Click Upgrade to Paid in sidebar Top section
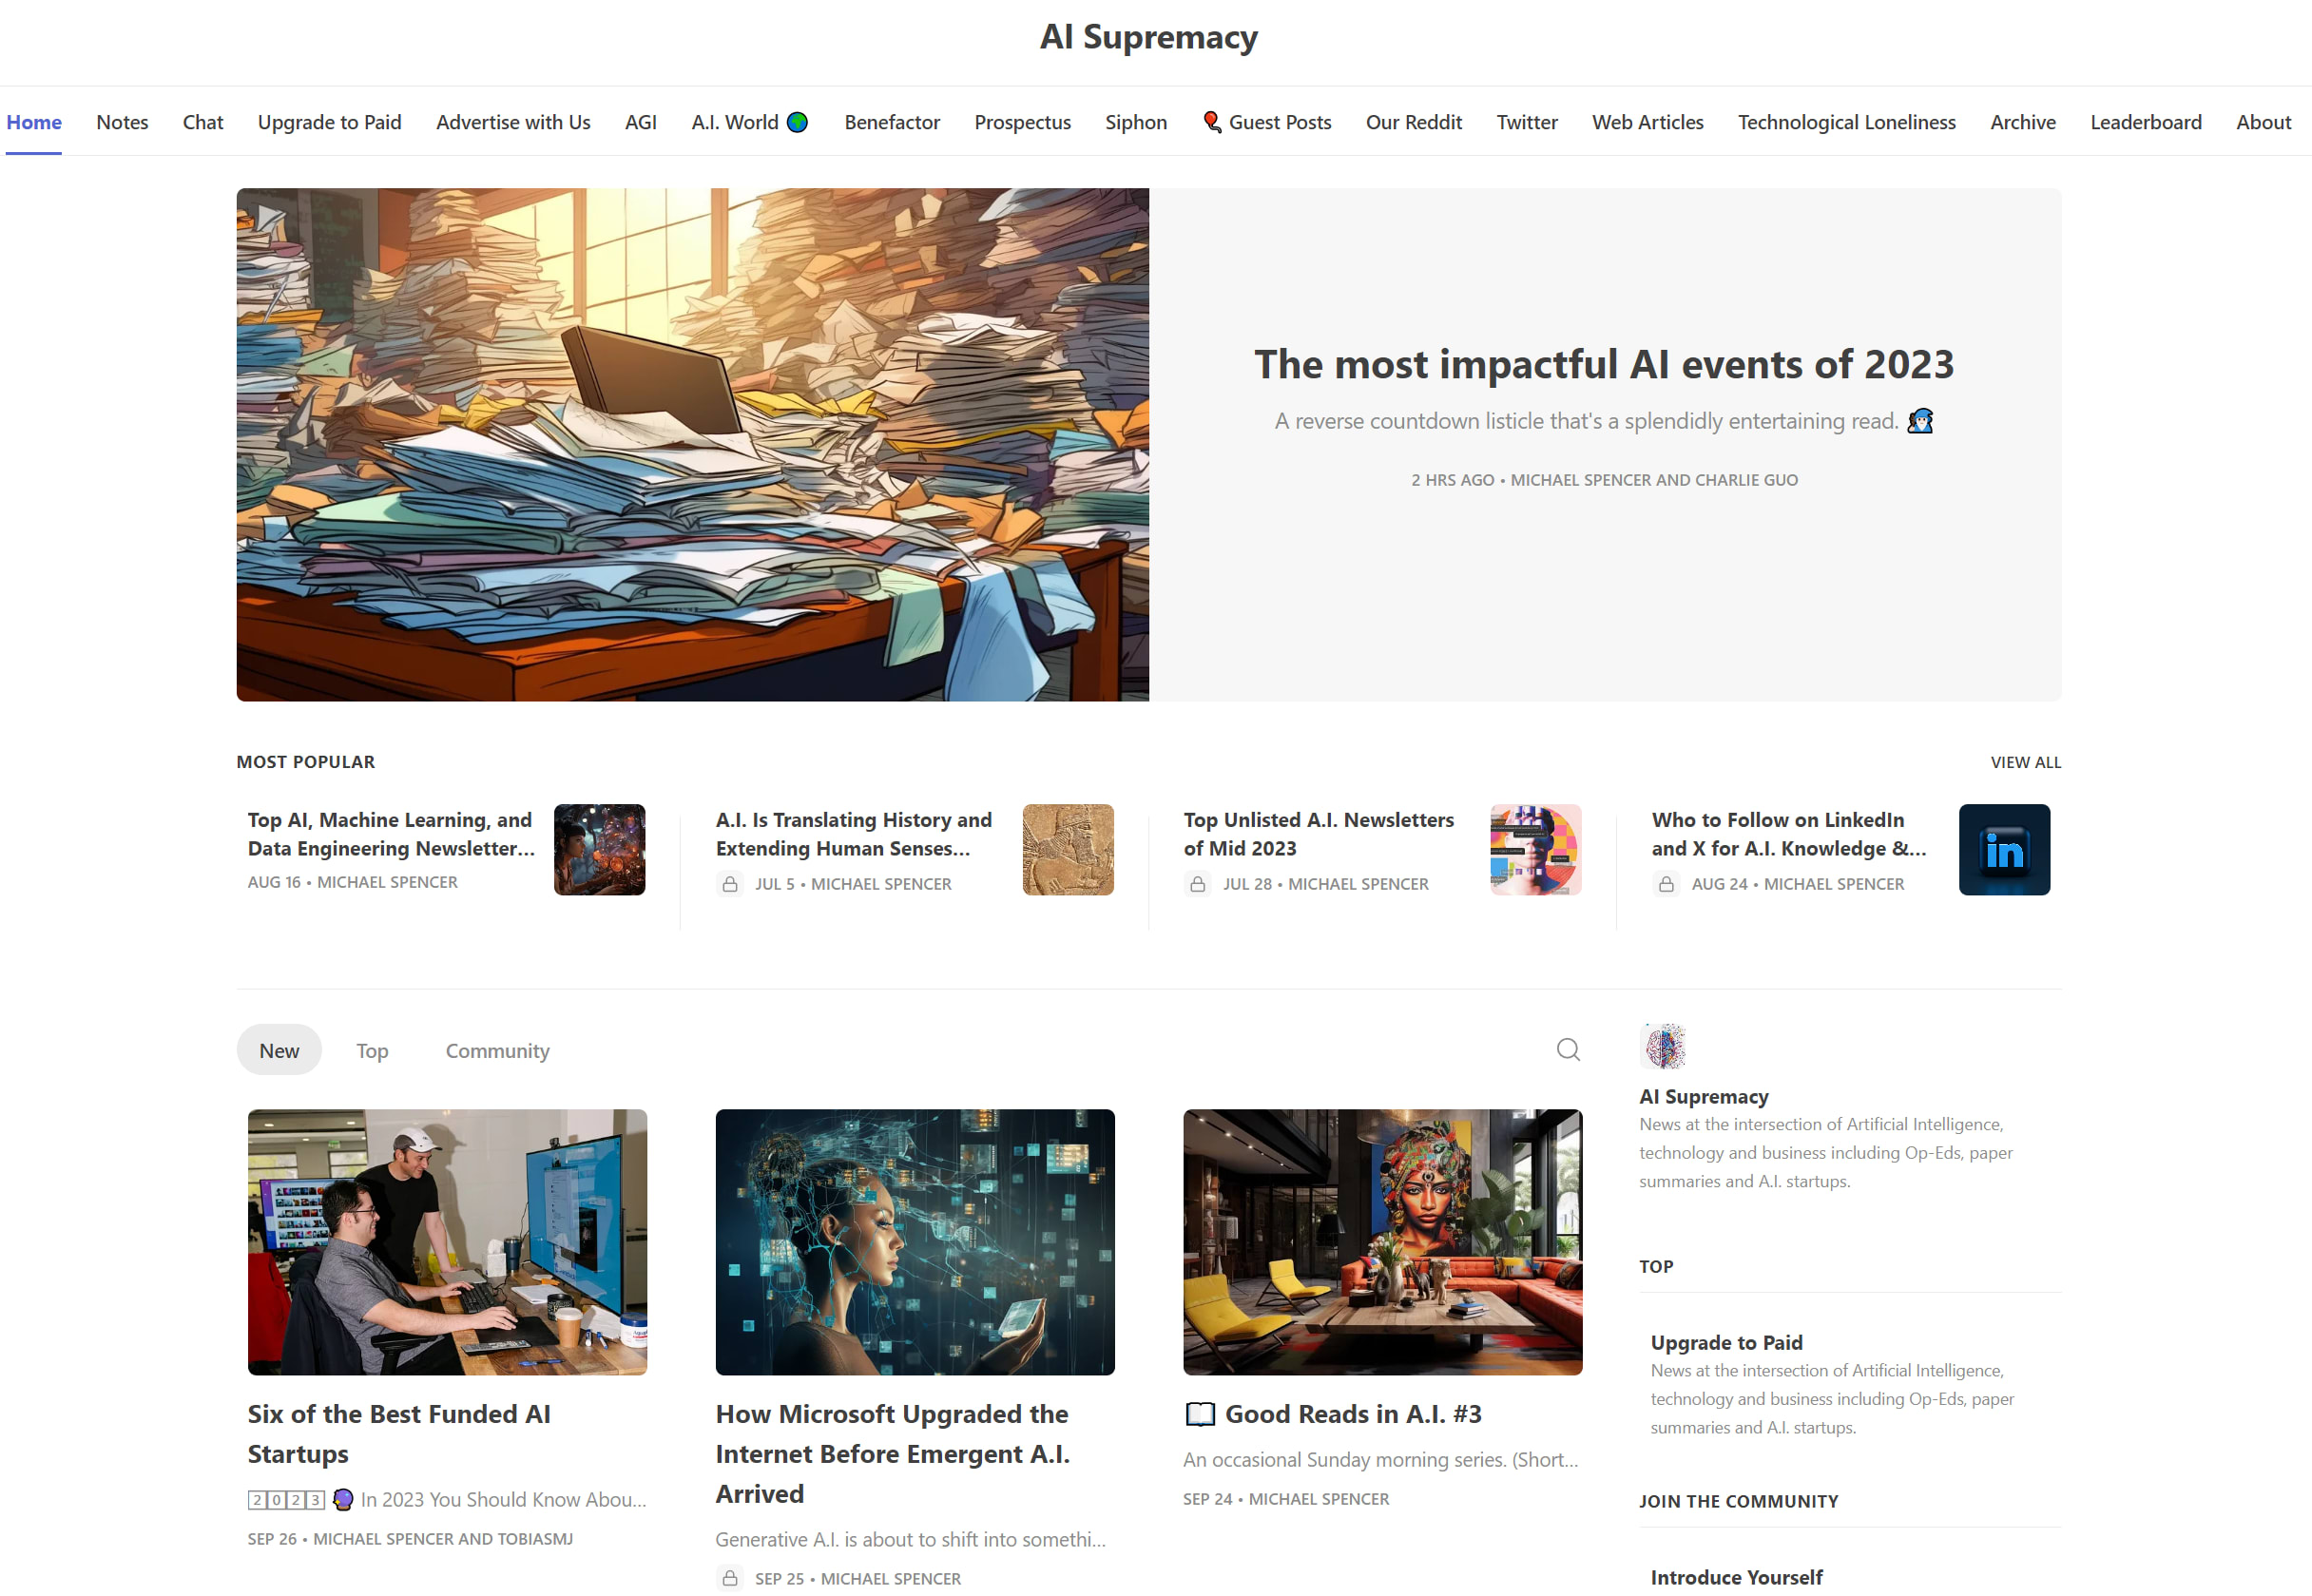 pyautogui.click(x=1726, y=1342)
